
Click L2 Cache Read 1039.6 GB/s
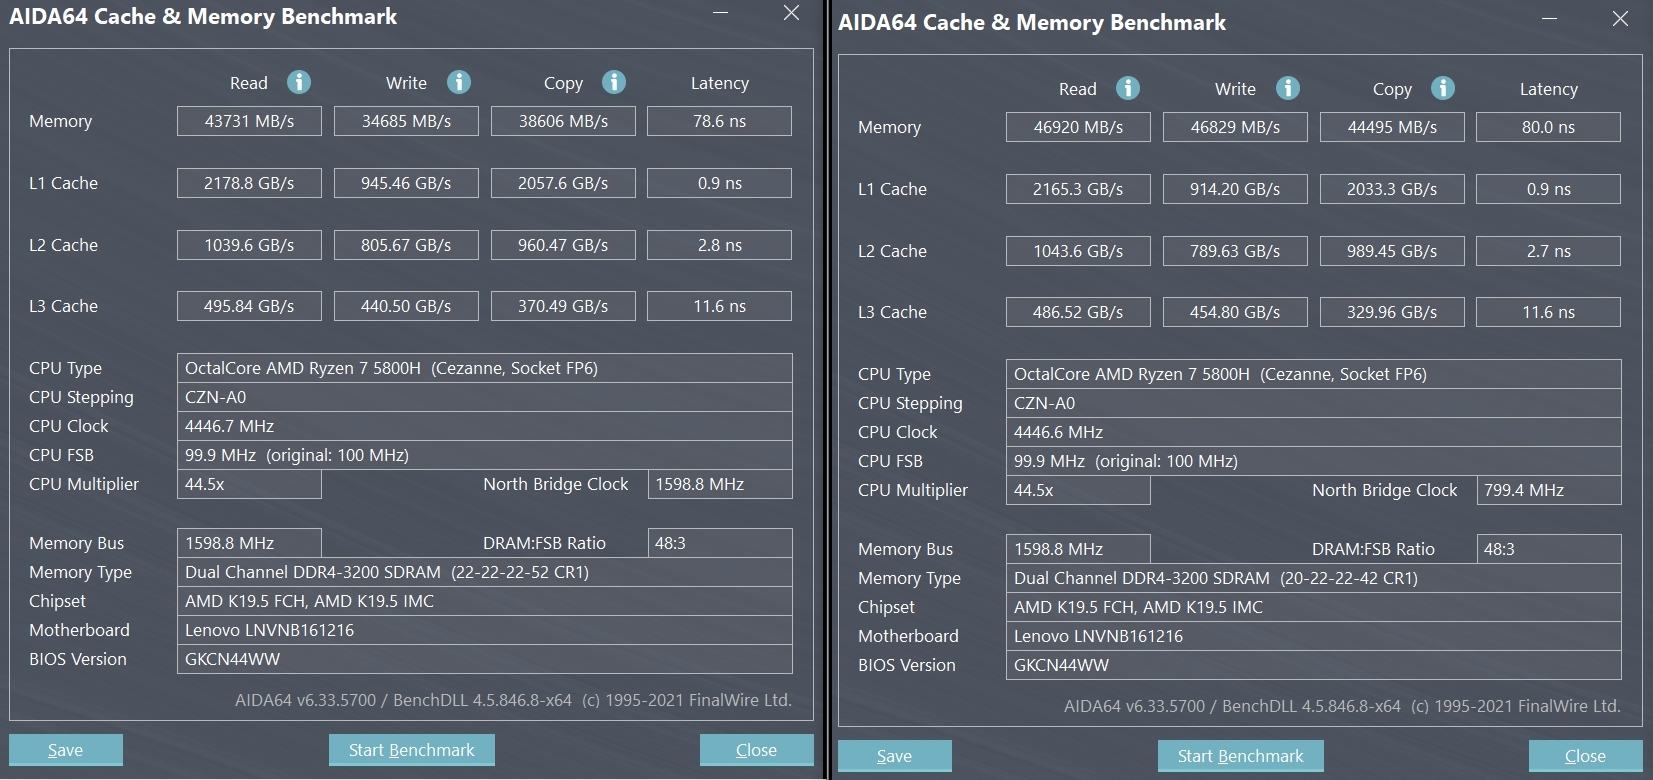[249, 245]
